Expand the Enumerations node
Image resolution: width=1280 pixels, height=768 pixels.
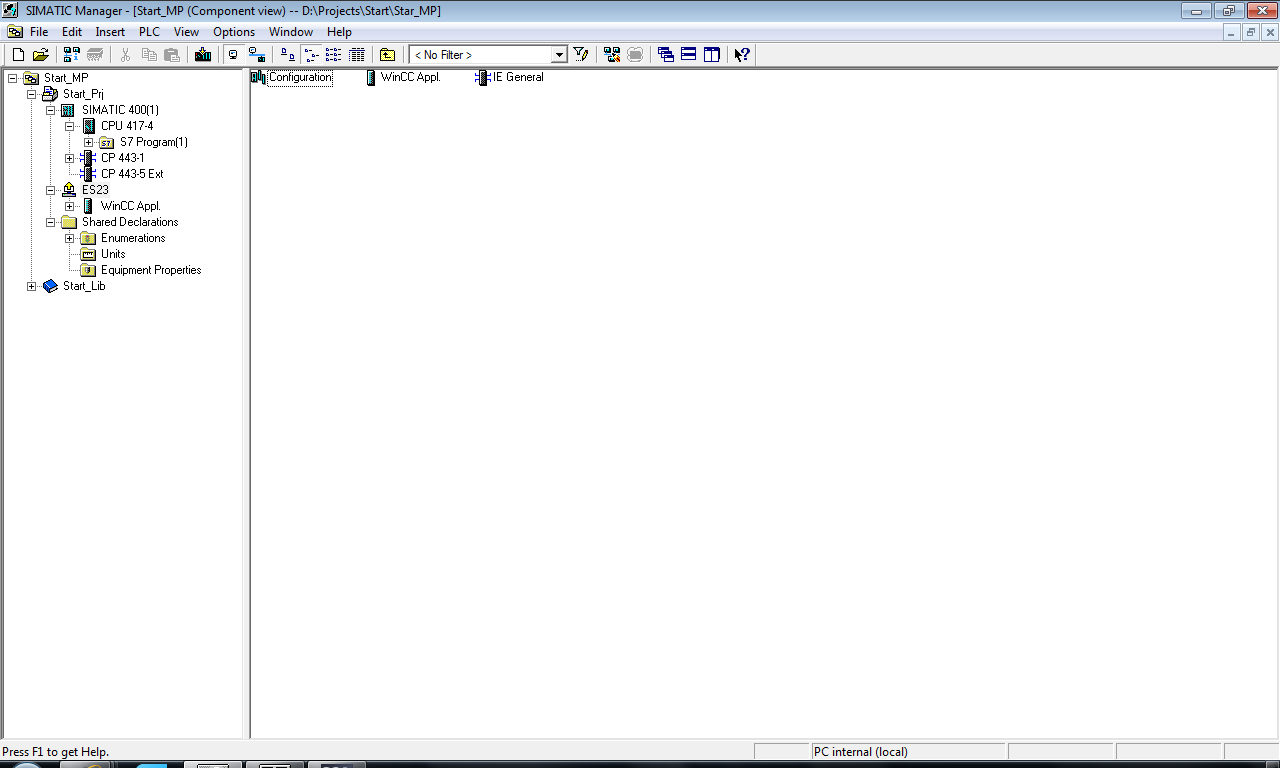tap(69, 238)
